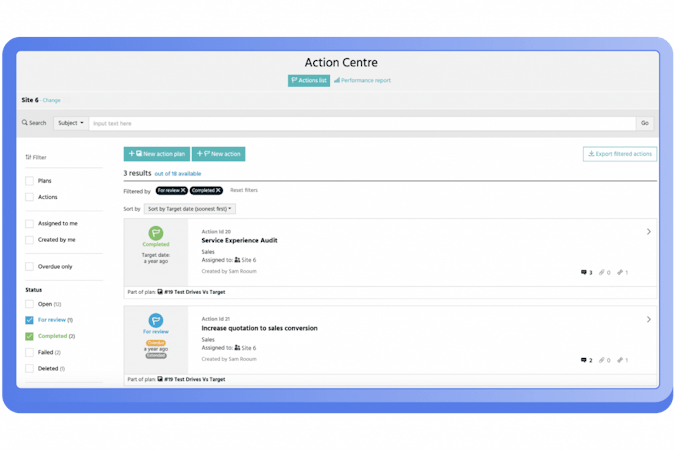Click 'Created by Sam Rooum' on Action 20
The height and width of the screenshot is (450, 675).
[x=229, y=271]
